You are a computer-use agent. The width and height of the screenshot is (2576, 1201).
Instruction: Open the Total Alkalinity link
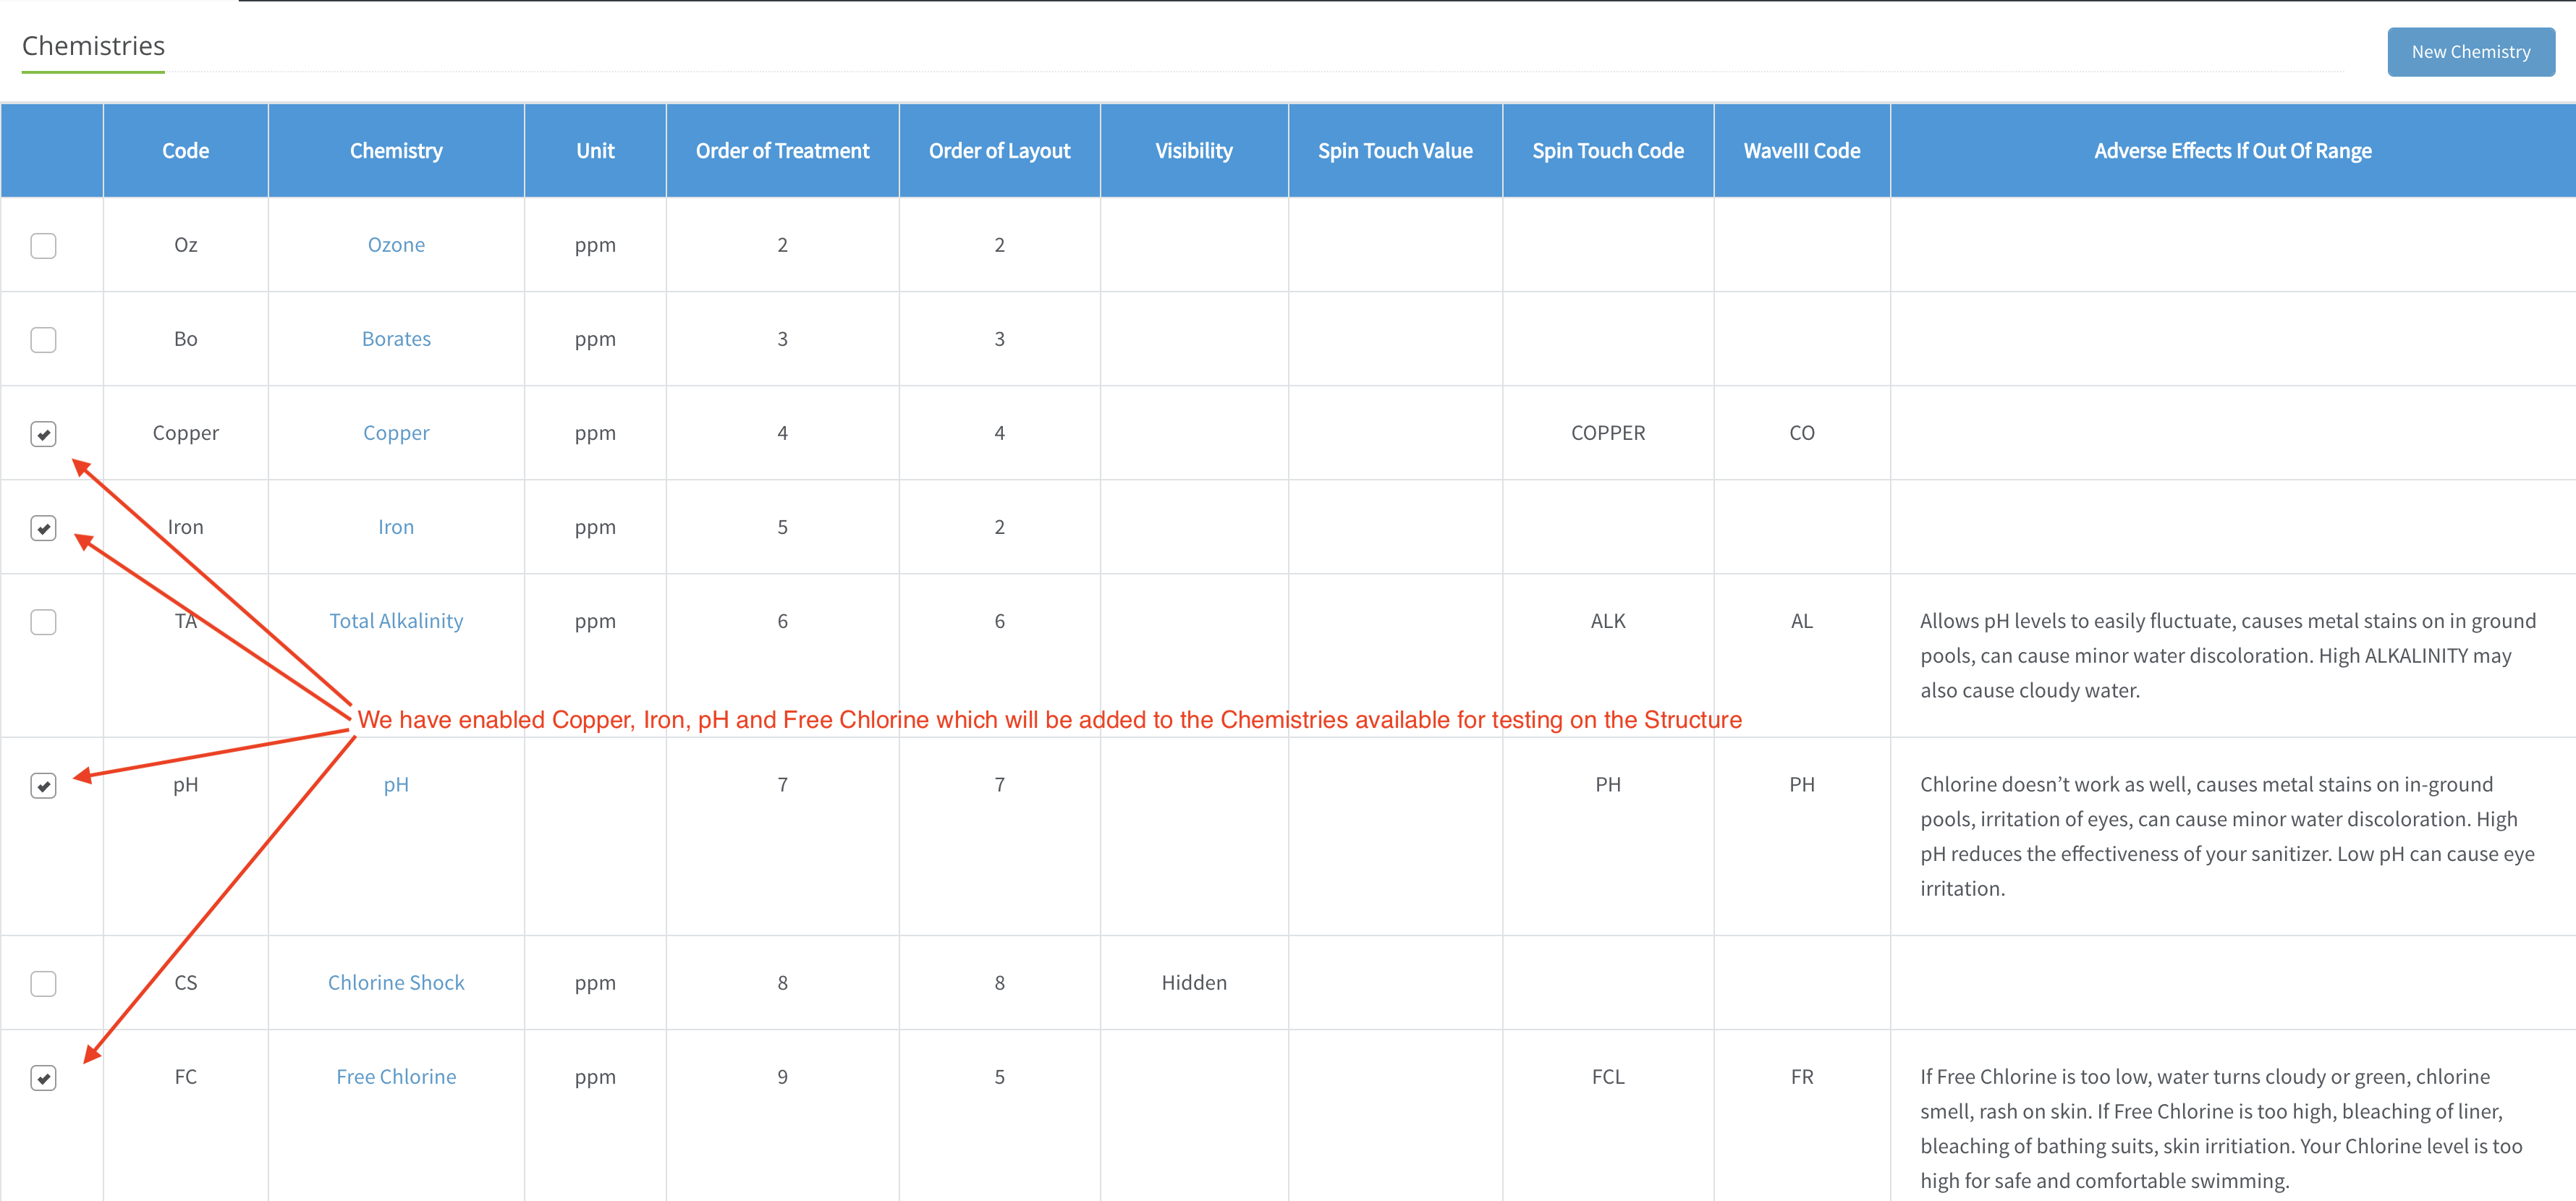(396, 621)
